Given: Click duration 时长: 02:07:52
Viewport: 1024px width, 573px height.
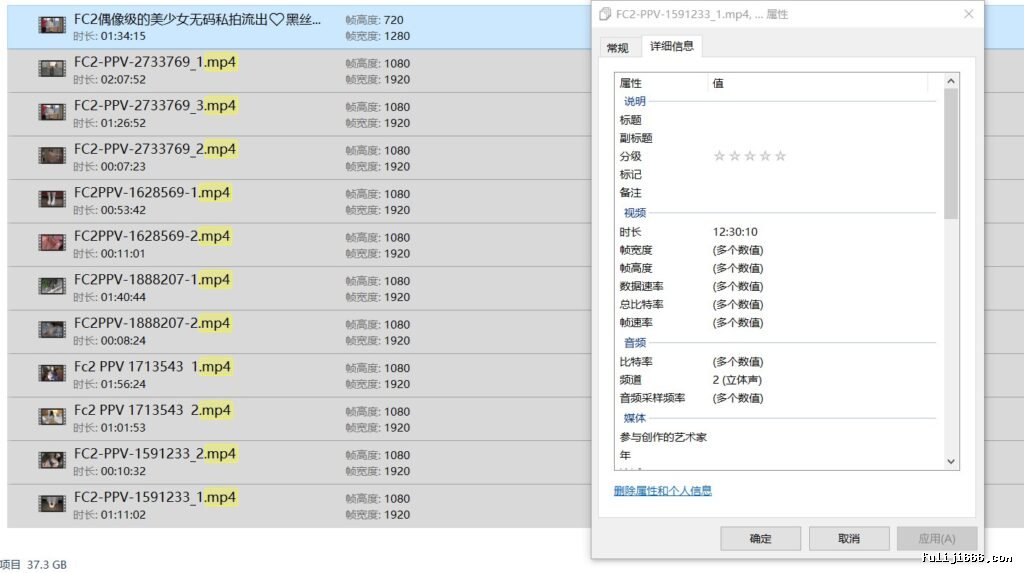Looking at the screenshot, I should tap(110, 80).
